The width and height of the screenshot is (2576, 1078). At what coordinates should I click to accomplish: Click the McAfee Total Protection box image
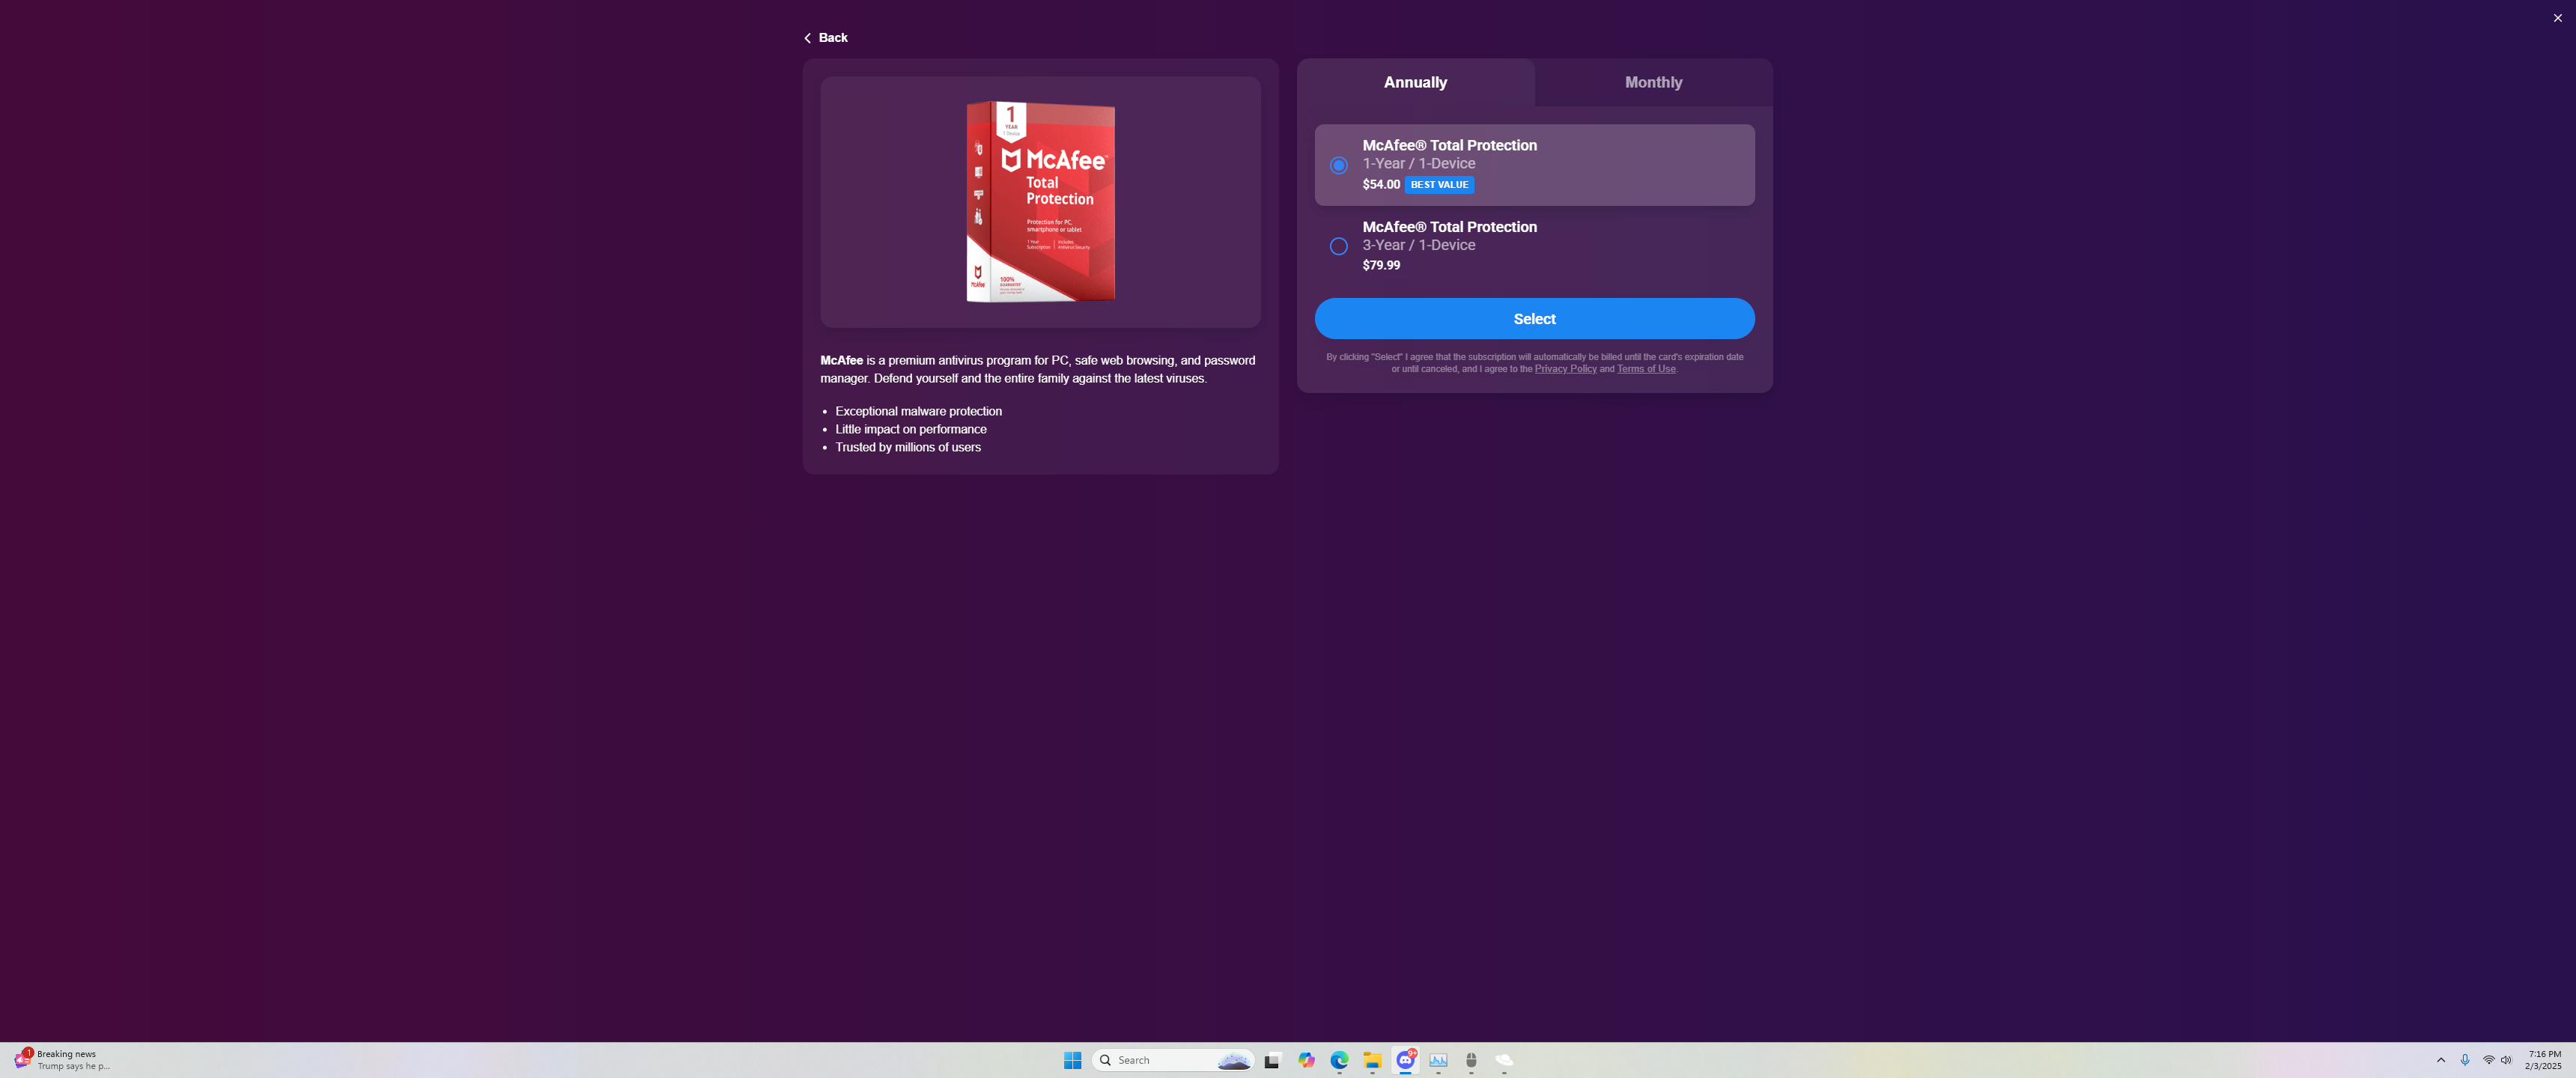[x=1040, y=201]
